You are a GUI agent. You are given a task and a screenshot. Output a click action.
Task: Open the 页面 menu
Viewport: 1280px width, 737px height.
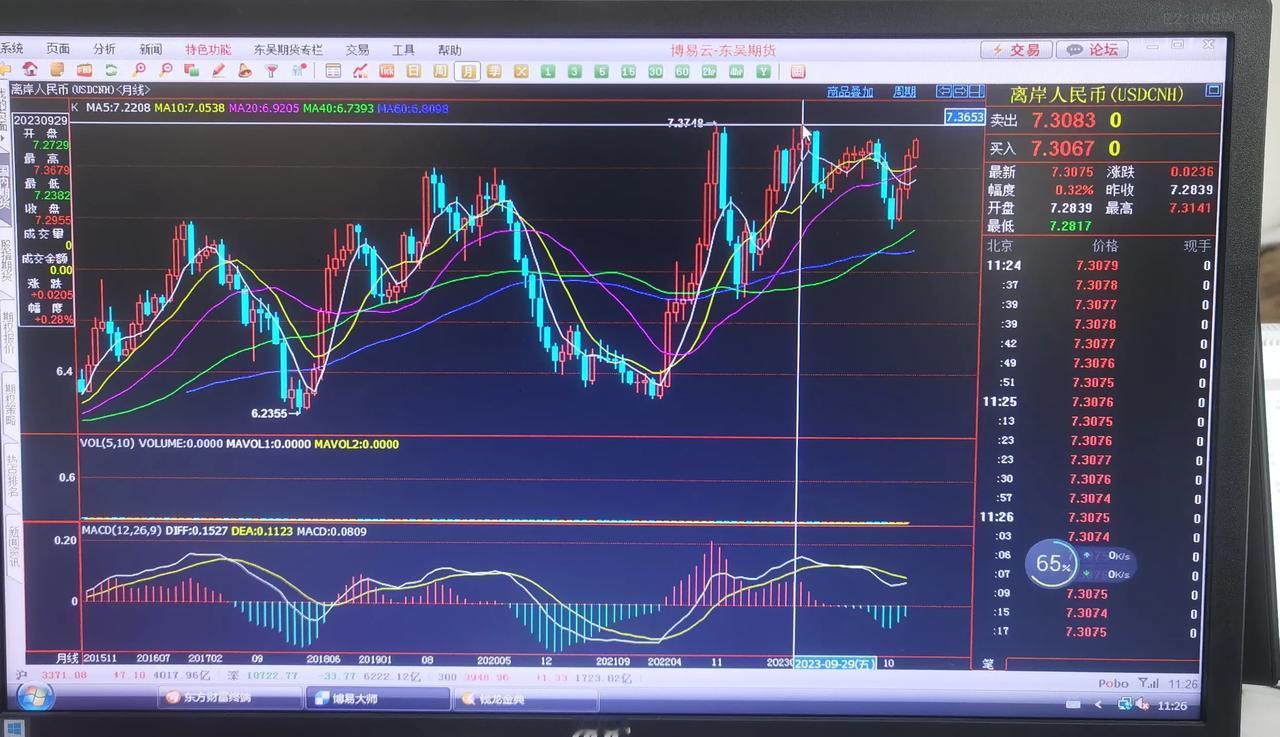(x=58, y=49)
